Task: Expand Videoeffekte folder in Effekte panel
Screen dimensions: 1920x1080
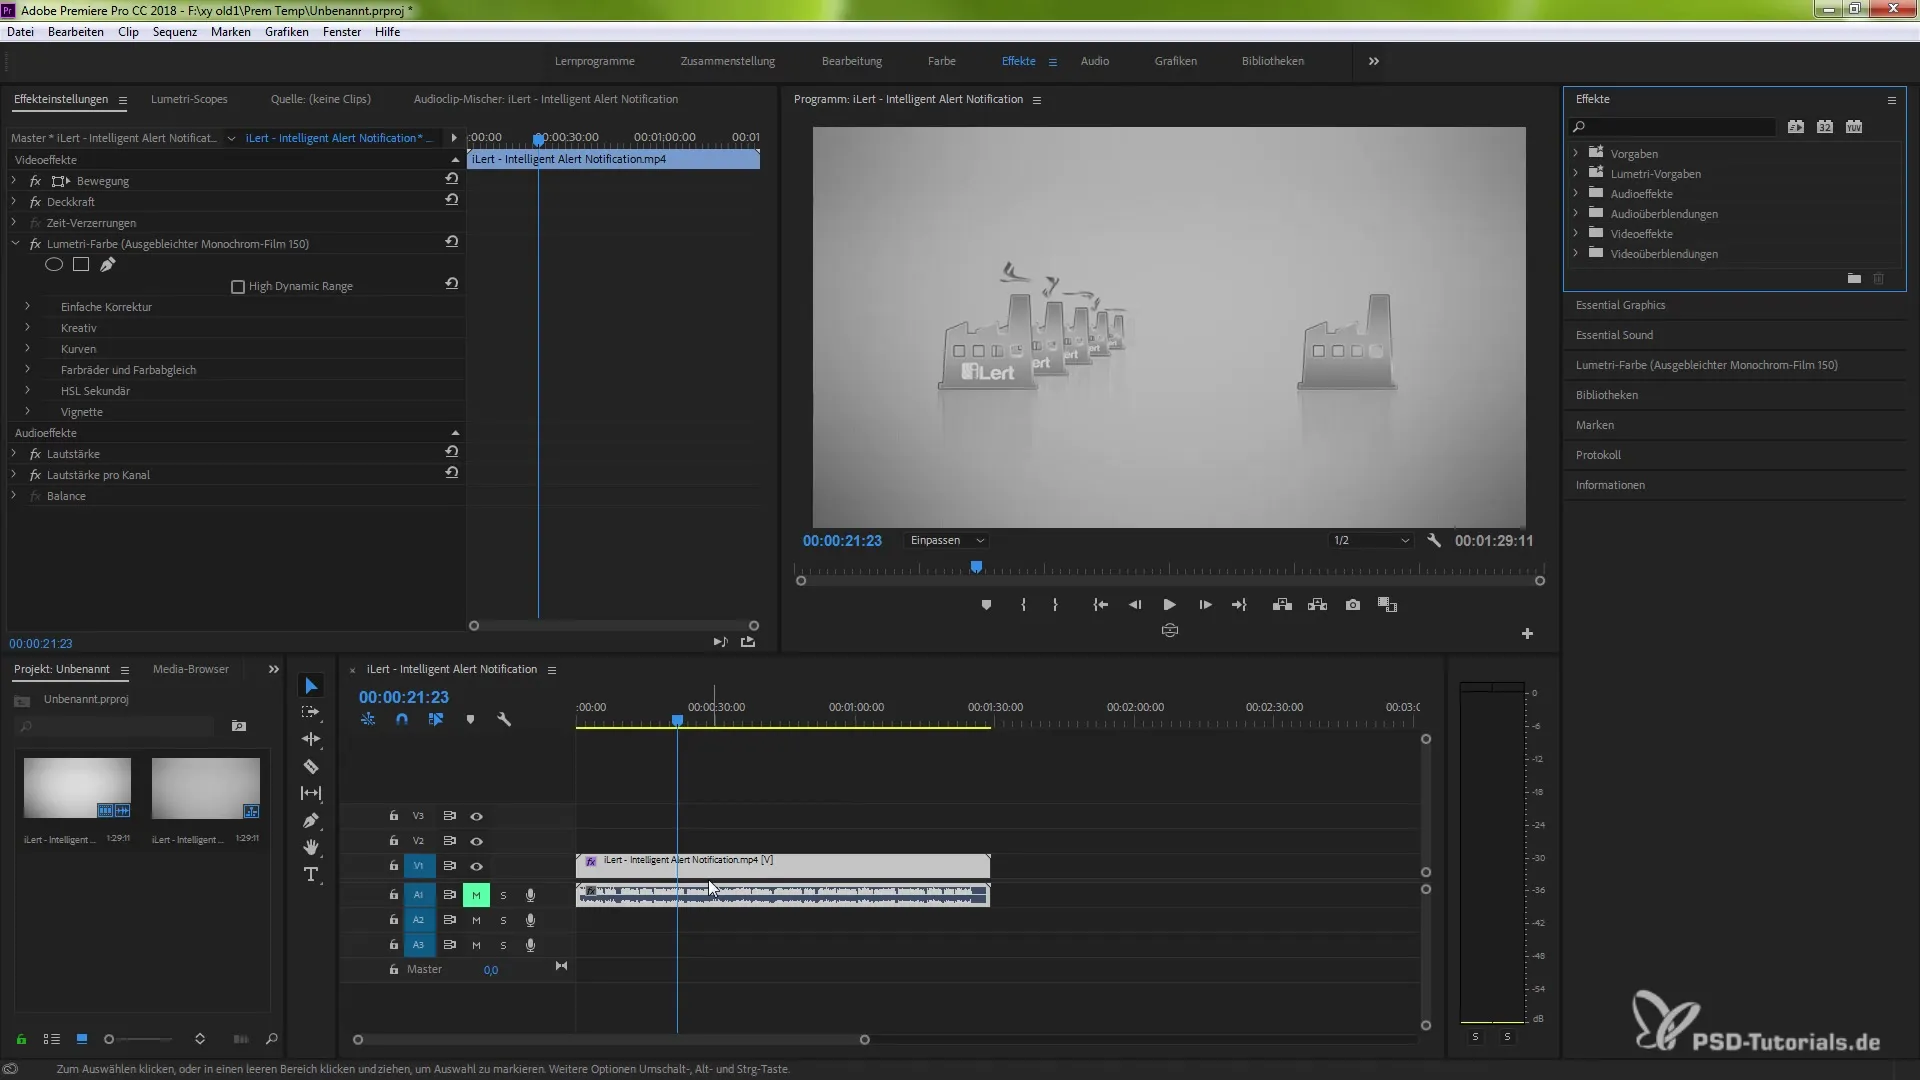Action: point(1576,233)
